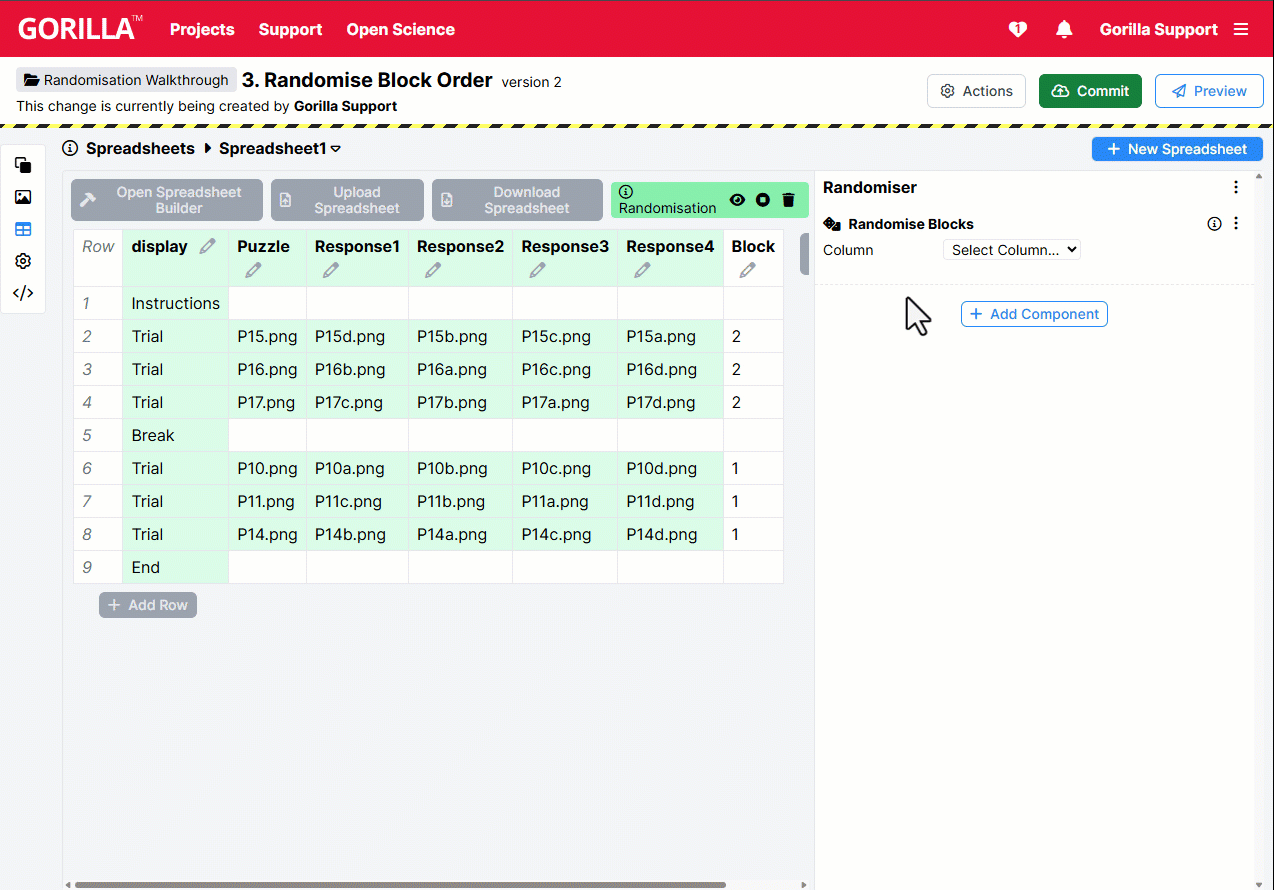The width and height of the screenshot is (1274, 890).
Task: Click Add Component in the Randomiser panel
Action: pos(1034,313)
